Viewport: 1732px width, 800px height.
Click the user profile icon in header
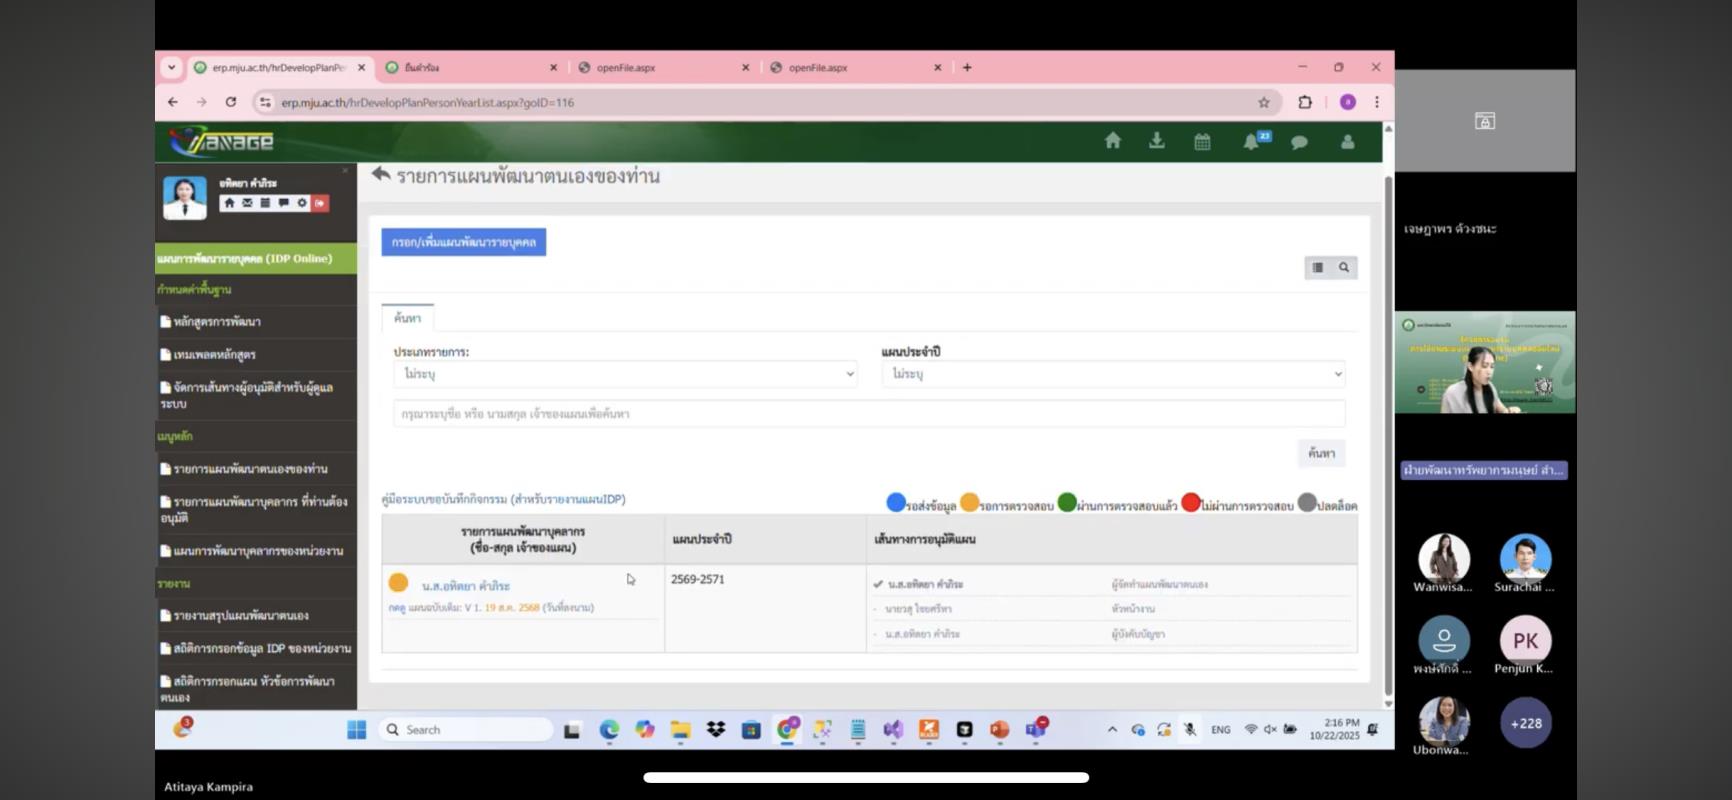coord(1347,142)
